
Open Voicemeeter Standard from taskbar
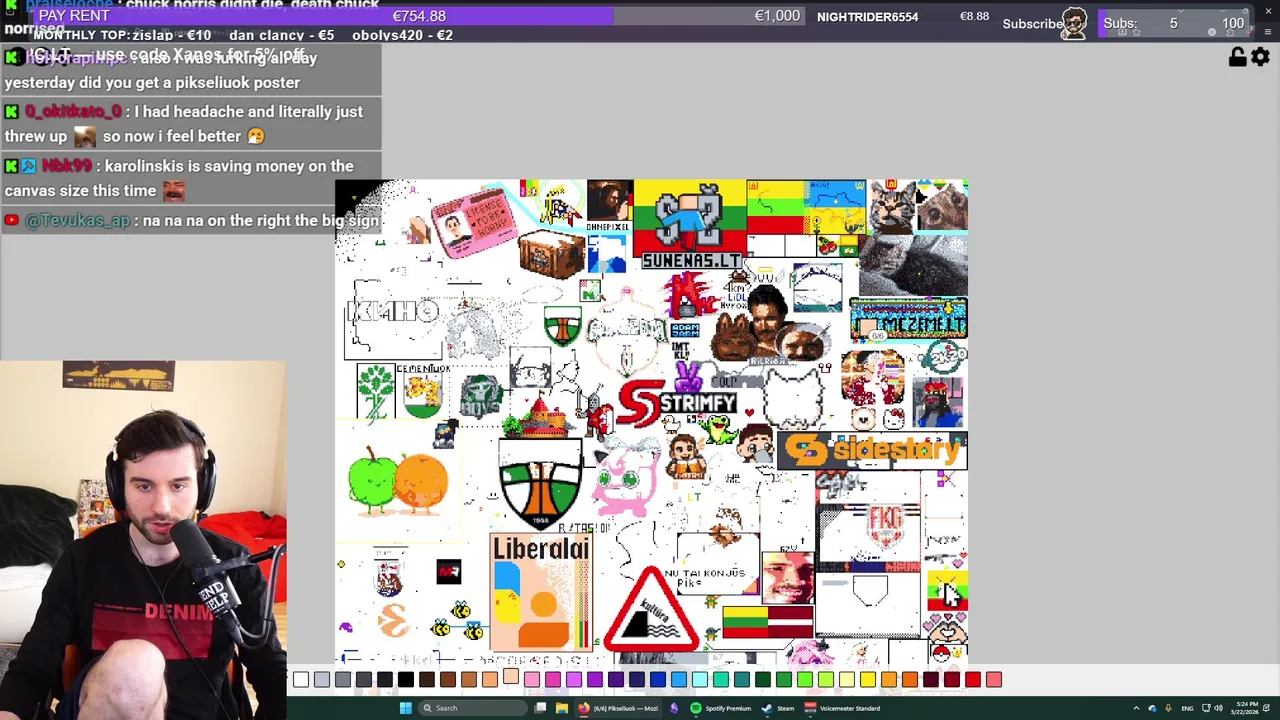843,708
